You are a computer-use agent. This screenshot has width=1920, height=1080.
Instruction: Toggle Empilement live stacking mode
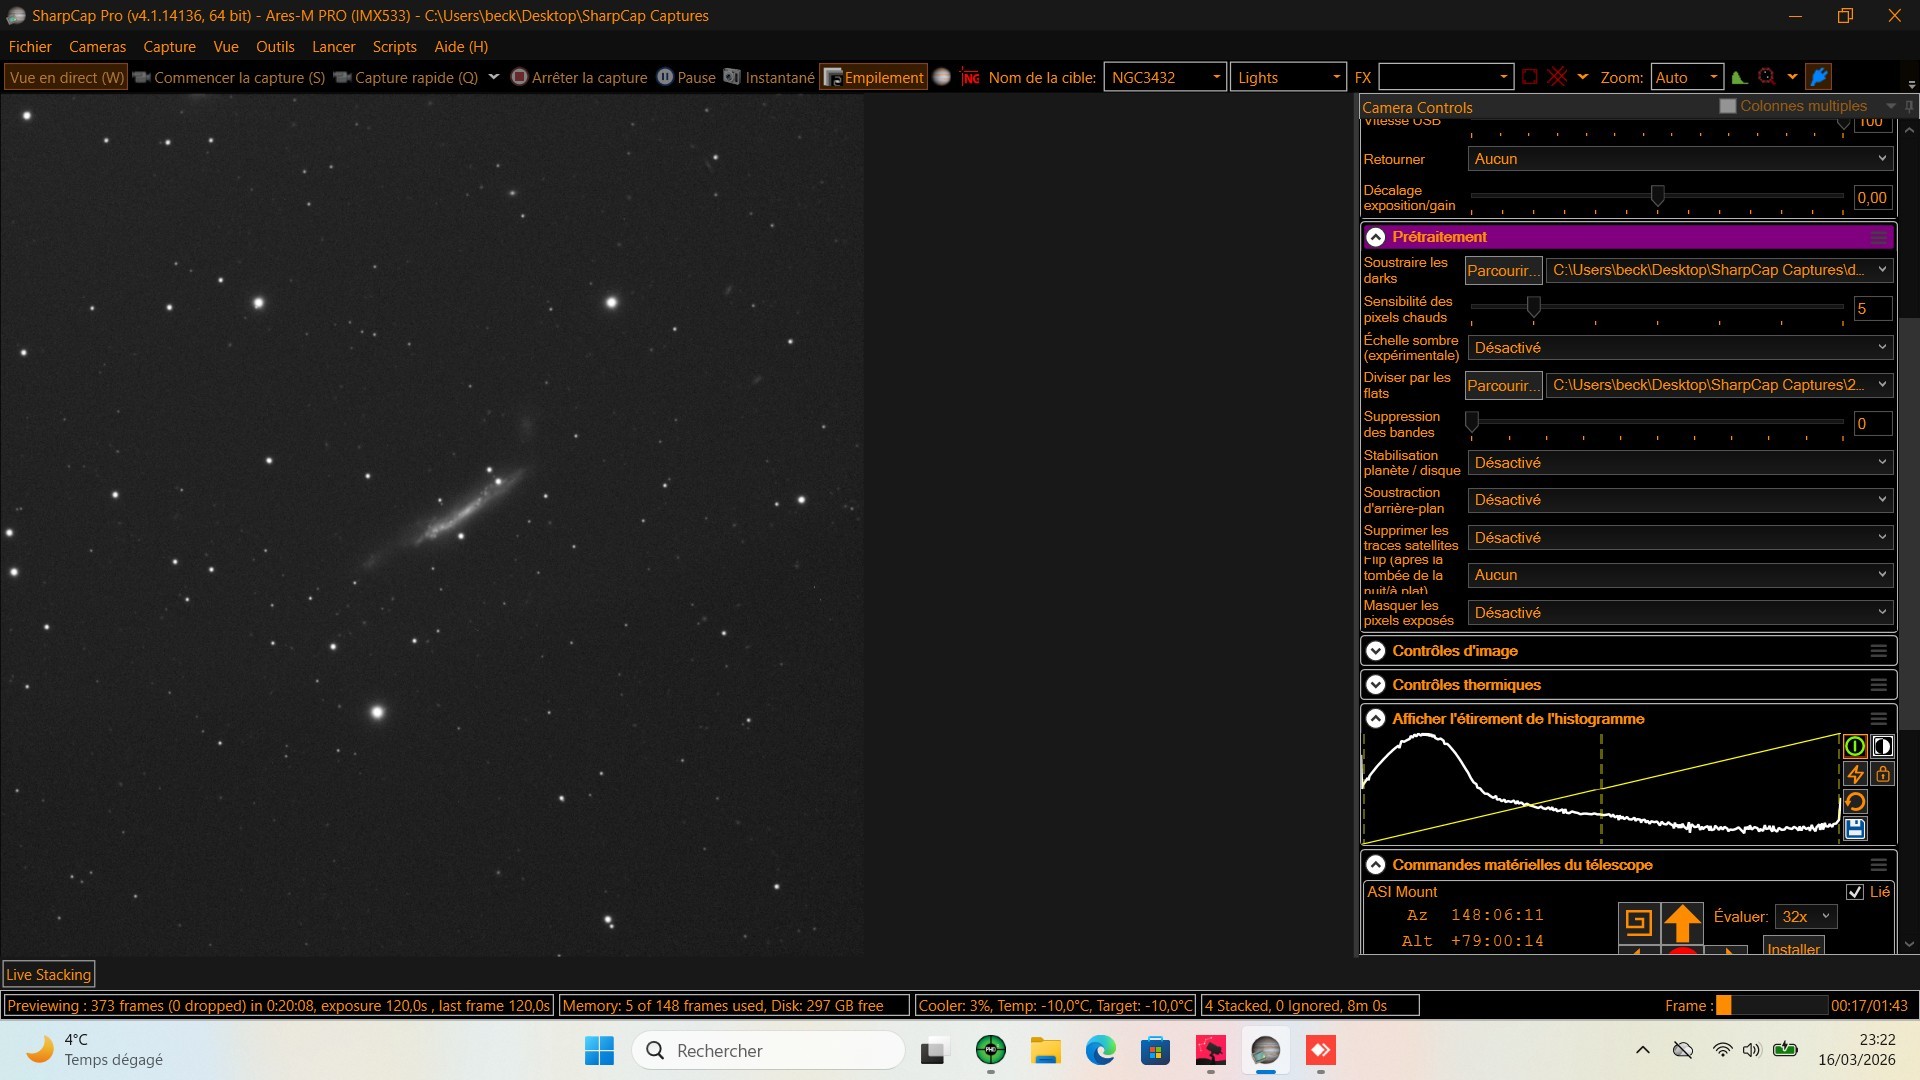[874, 77]
